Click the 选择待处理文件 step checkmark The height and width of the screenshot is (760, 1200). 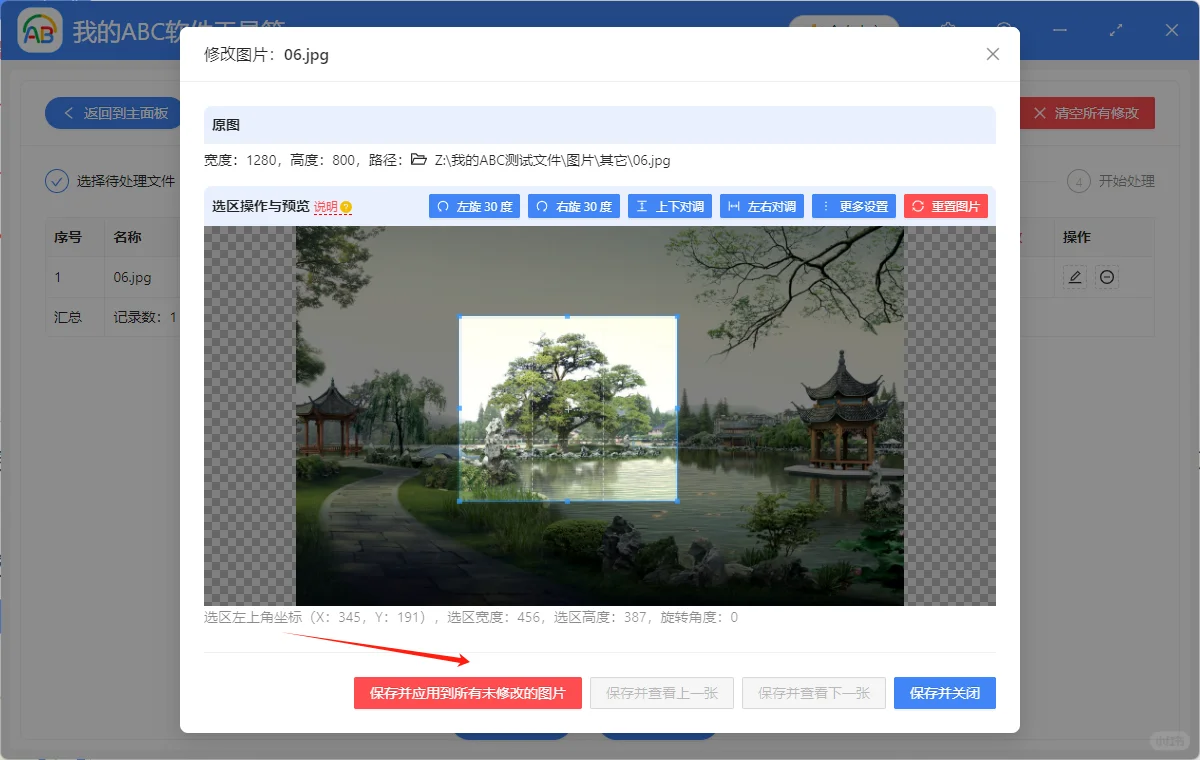pos(57,181)
